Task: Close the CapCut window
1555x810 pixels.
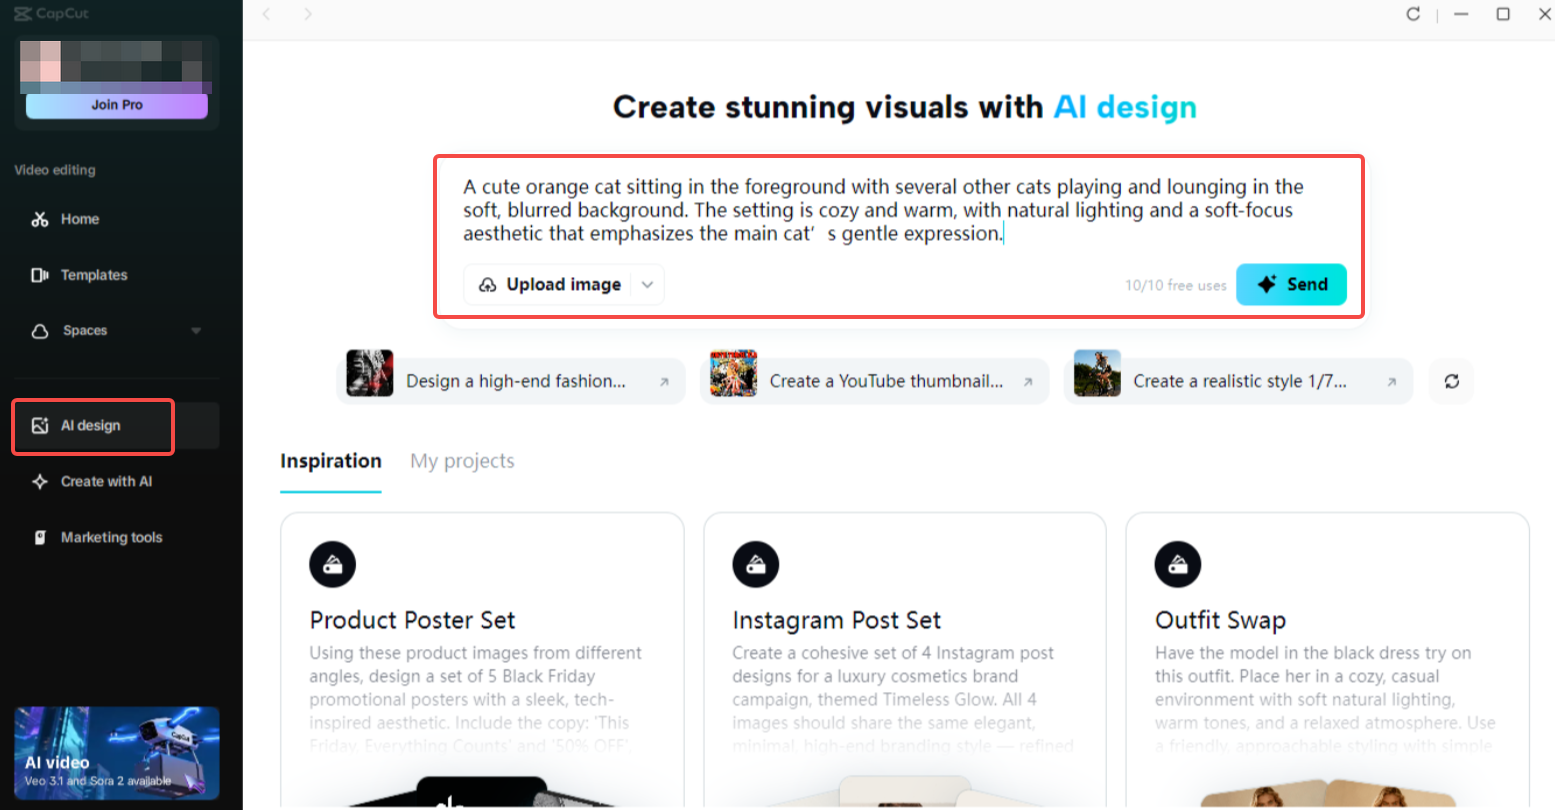Action: click(1544, 14)
